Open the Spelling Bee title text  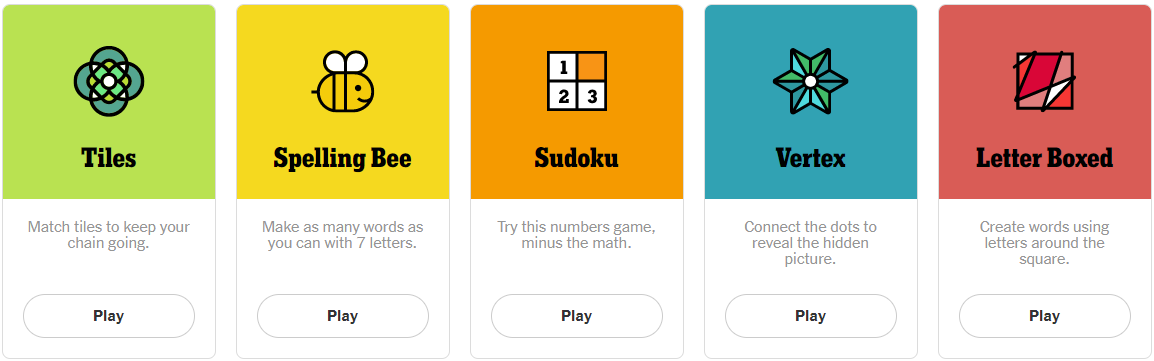[x=343, y=159]
